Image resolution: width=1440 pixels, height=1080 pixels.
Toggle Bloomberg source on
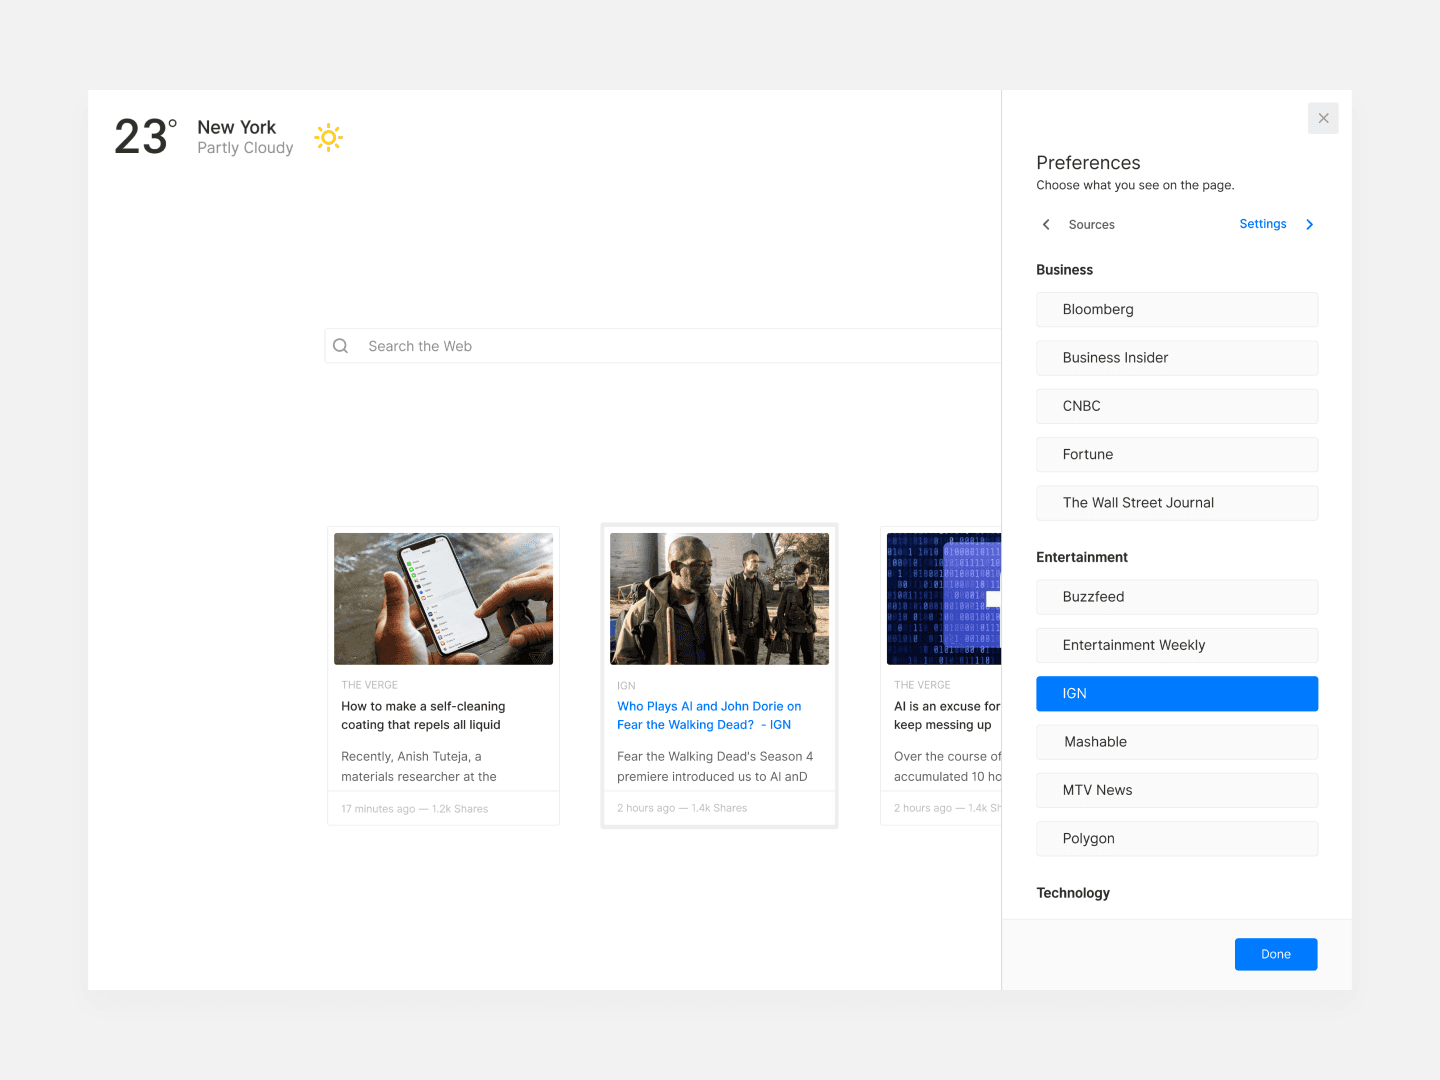pyautogui.click(x=1176, y=310)
